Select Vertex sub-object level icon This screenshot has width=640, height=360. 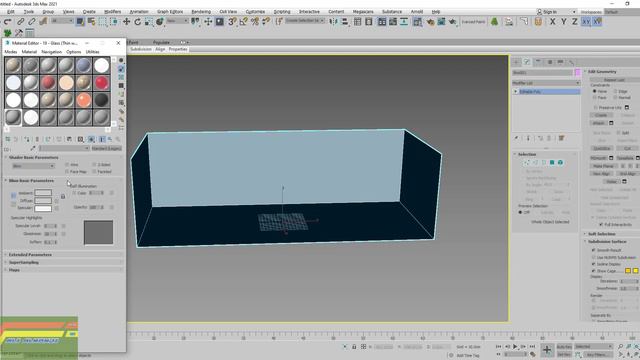[x=527, y=162]
